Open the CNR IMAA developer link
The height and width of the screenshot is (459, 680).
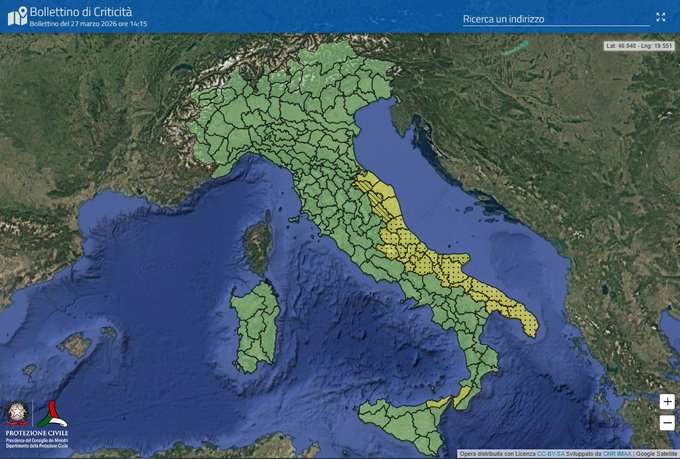tap(618, 453)
